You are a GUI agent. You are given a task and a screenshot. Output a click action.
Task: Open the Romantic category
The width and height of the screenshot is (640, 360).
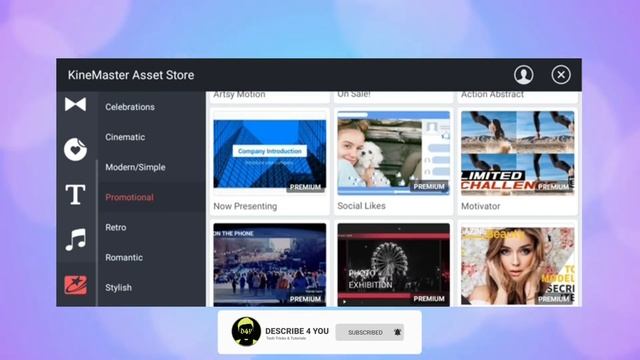click(124, 258)
